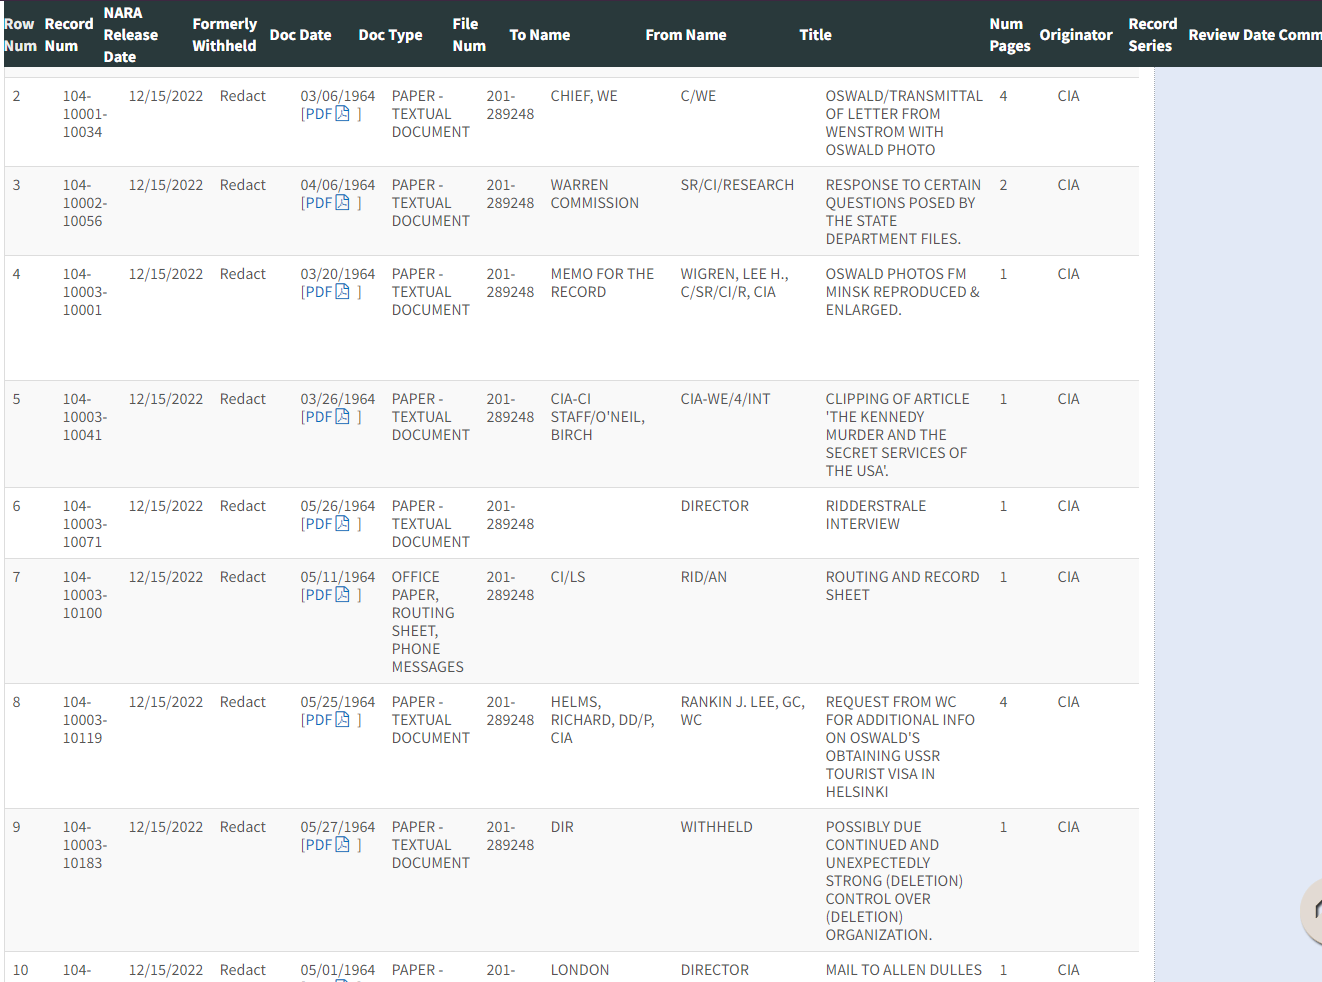Viewport: 1322px width, 982px height.
Task: Click title 'REQUEST FROM WC FOR ADDITIONAL INFO'
Action: (900, 747)
